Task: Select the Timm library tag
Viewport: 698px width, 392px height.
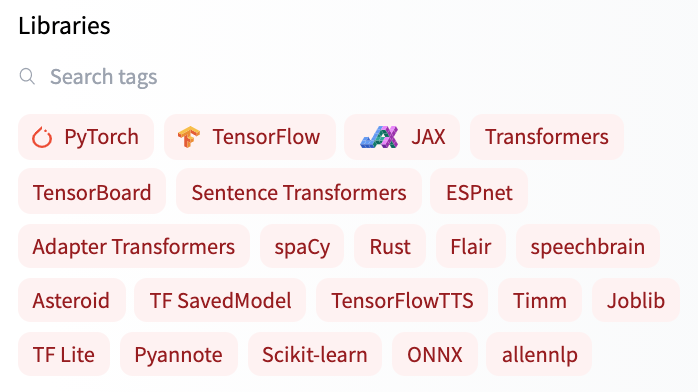Action: [x=540, y=300]
